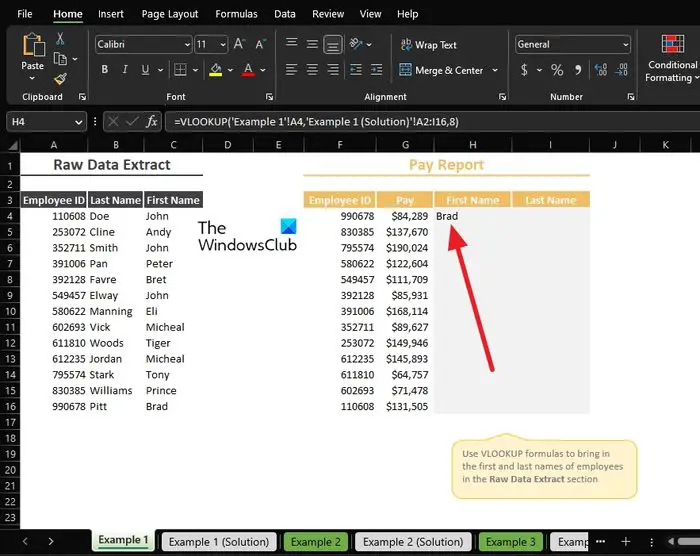Apply Percent Style format
The height and width of the screenshot is (556, 700).
pos(557,70)
